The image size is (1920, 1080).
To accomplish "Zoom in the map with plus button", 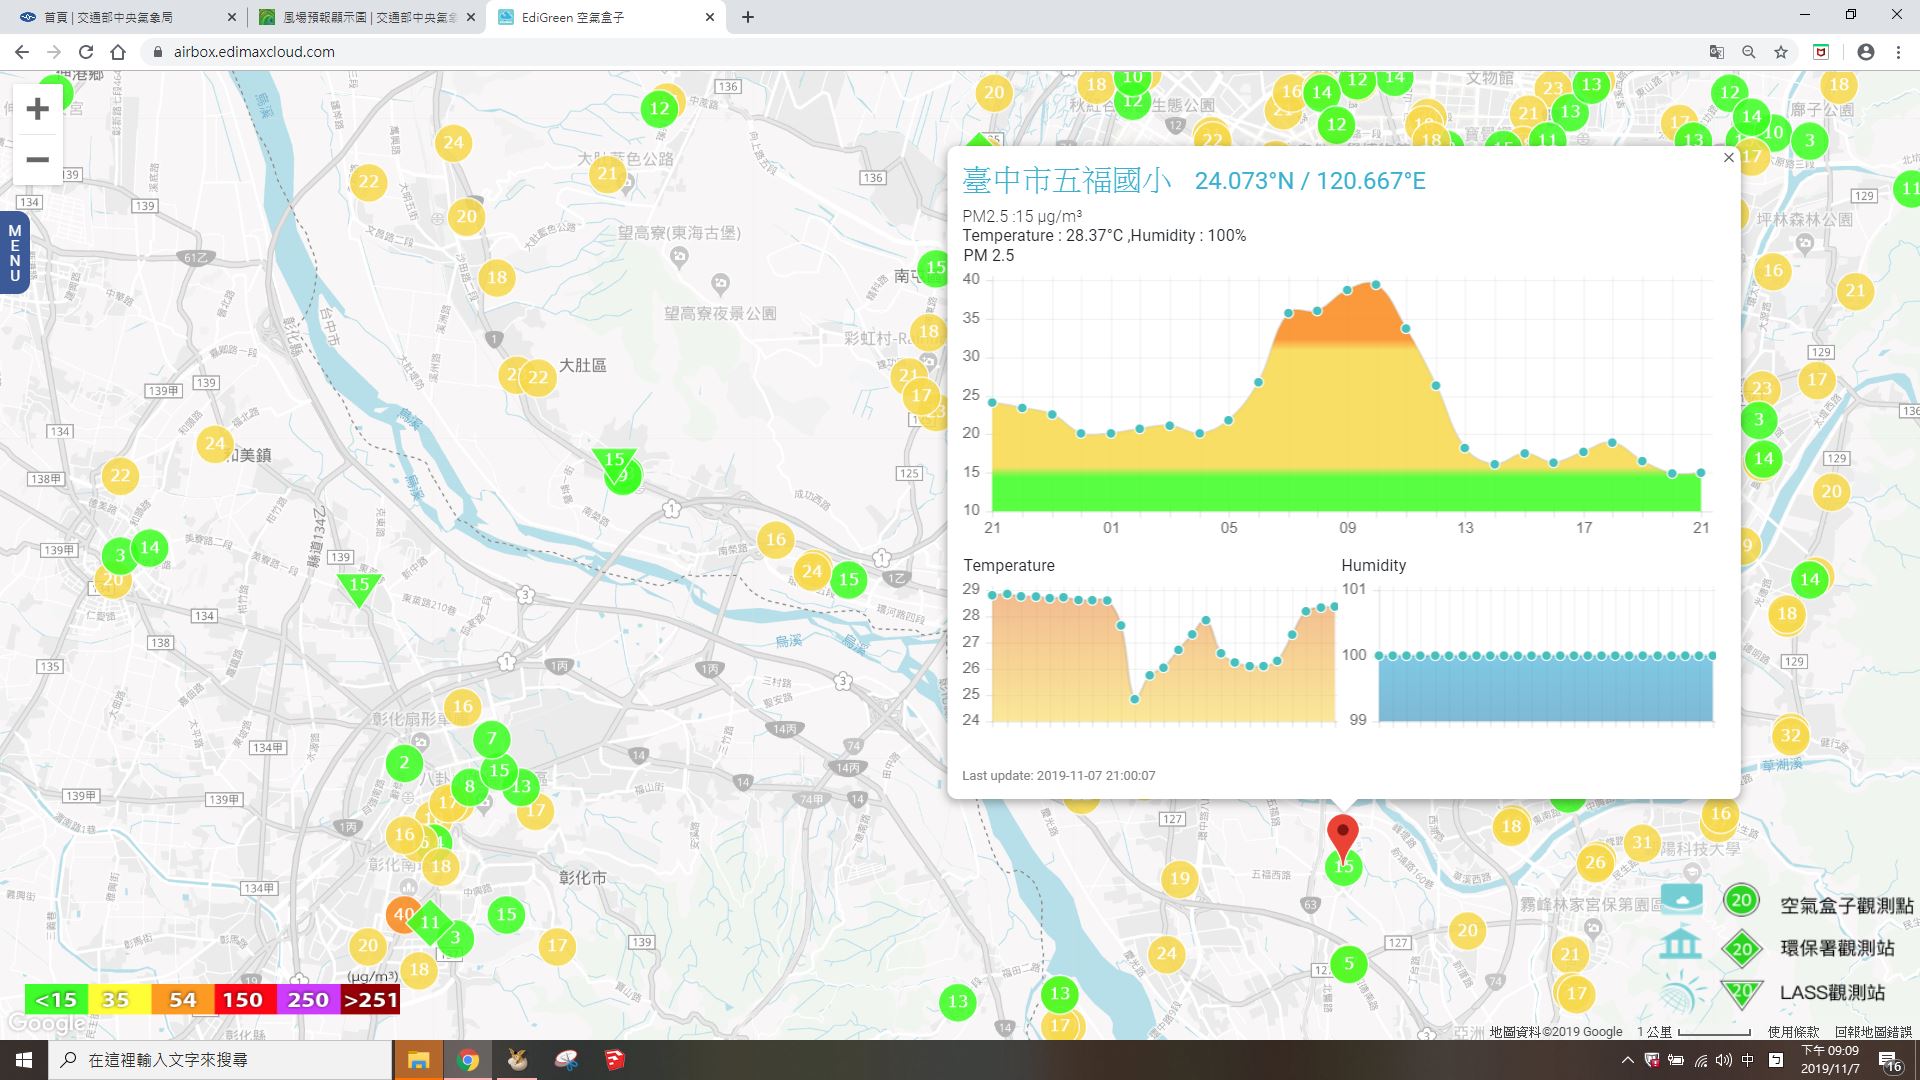I will 37,109.
